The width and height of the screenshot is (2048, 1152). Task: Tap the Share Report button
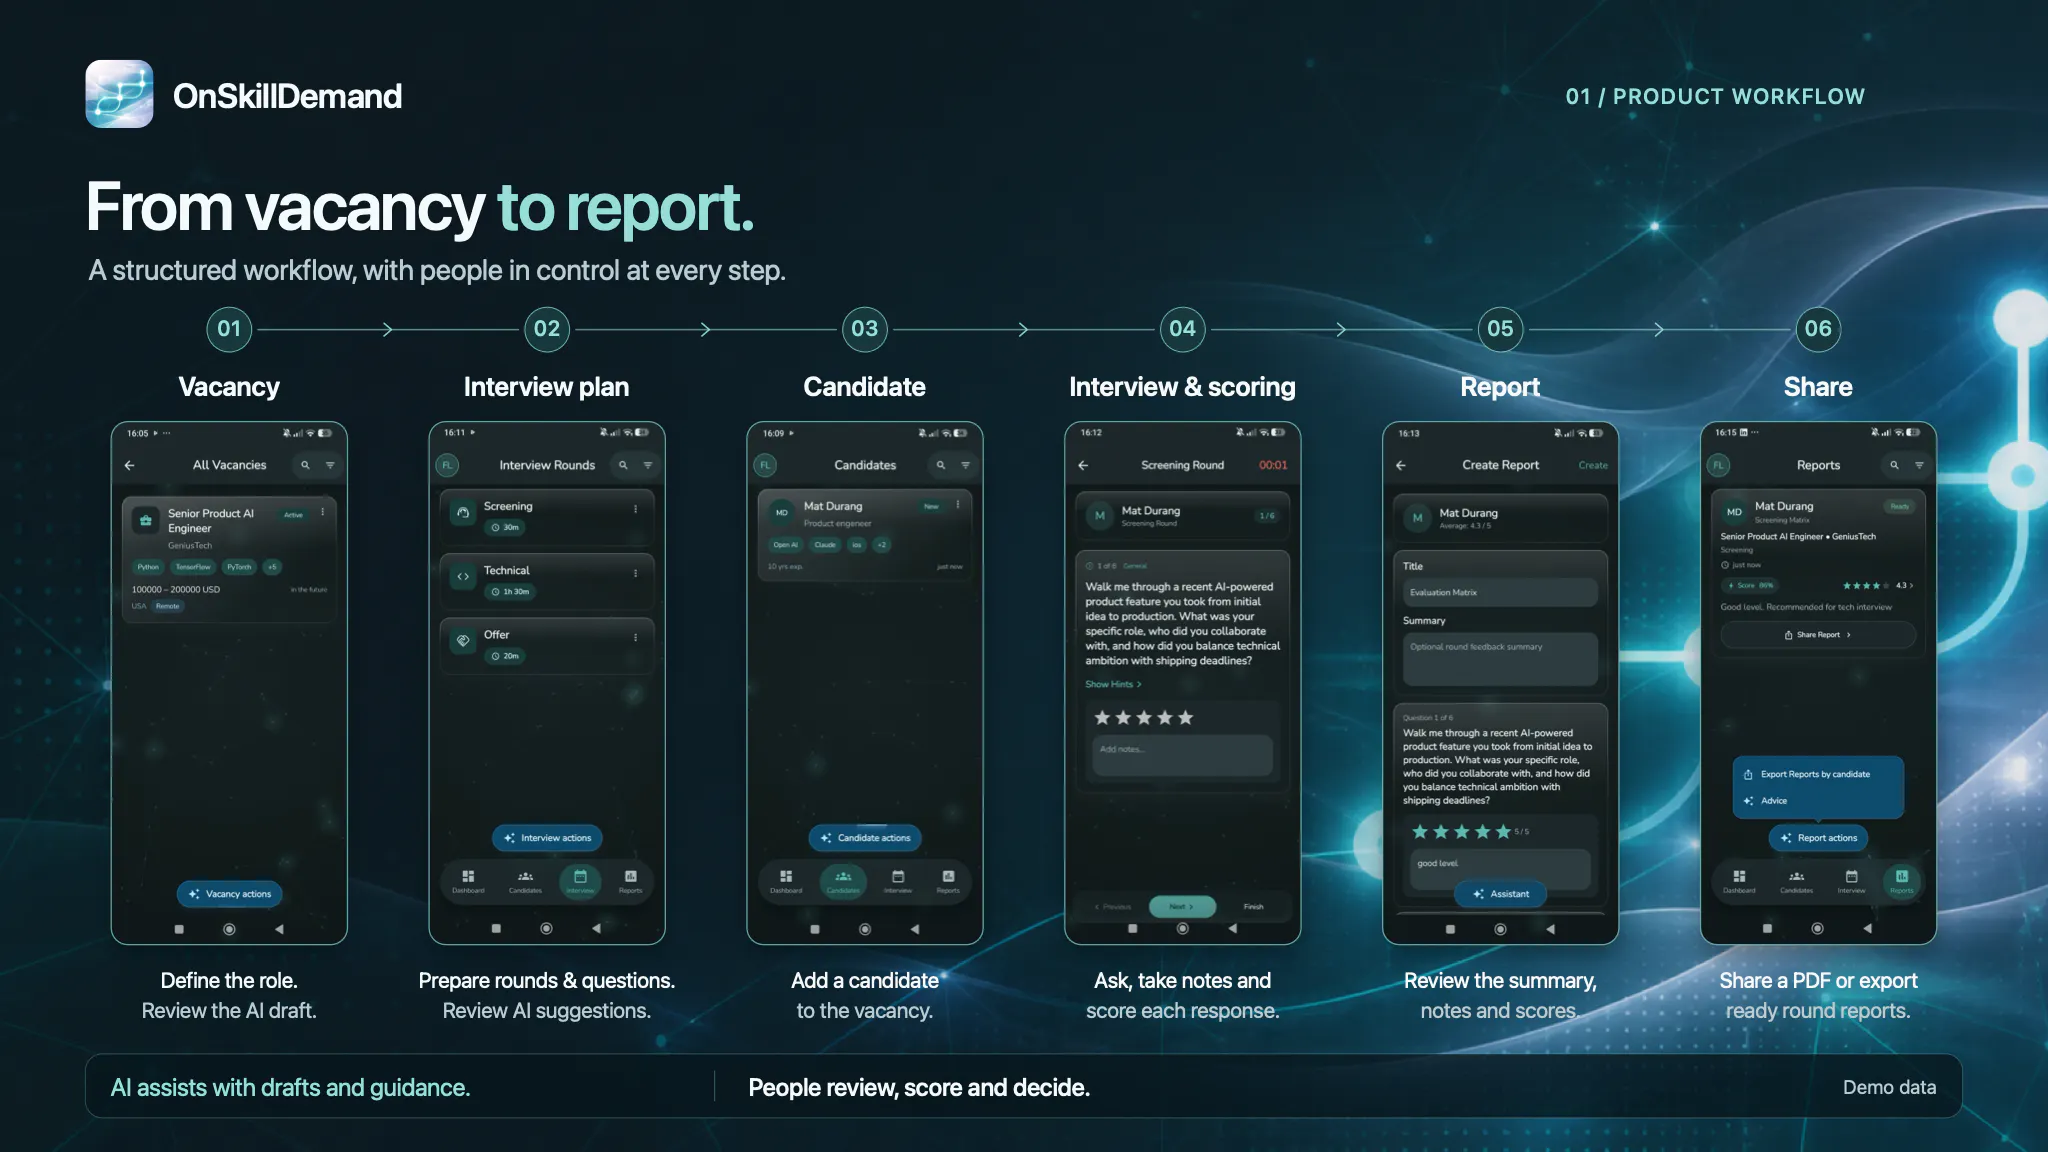pos(1818,635)
